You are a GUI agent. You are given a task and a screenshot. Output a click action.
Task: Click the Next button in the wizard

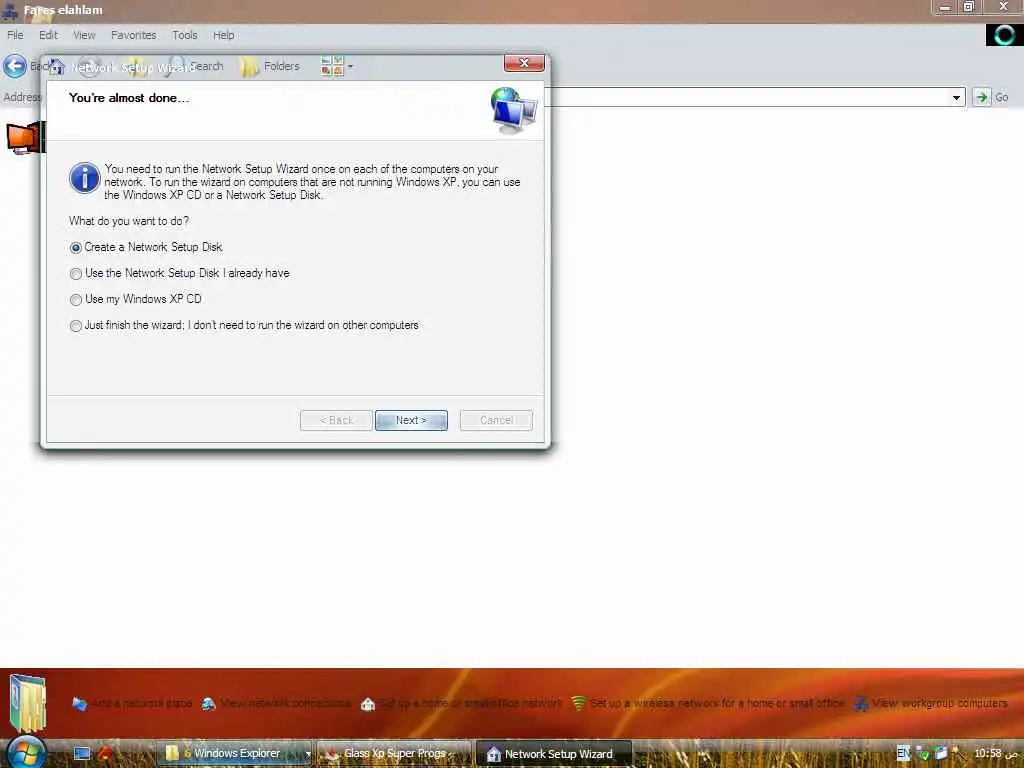tap(411, 420)
